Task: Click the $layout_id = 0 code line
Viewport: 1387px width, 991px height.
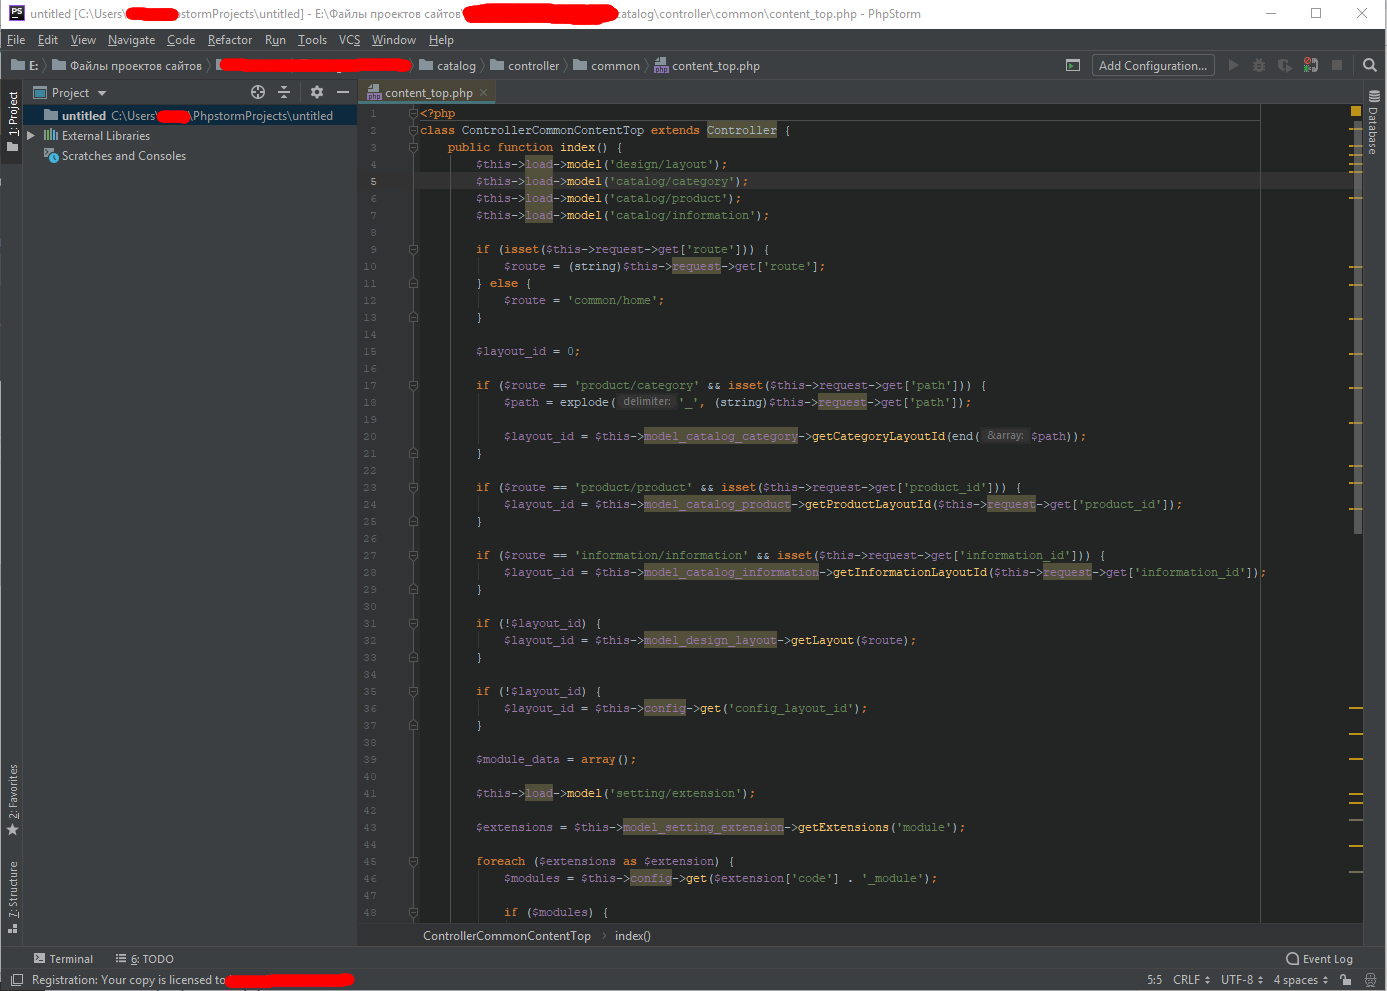Action: [528, 351]
